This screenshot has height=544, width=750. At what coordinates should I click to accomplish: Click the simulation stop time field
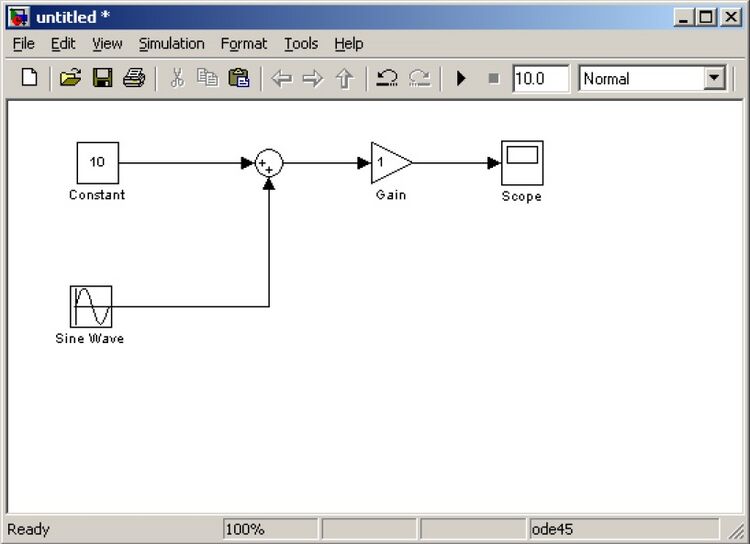pos(540,79)
